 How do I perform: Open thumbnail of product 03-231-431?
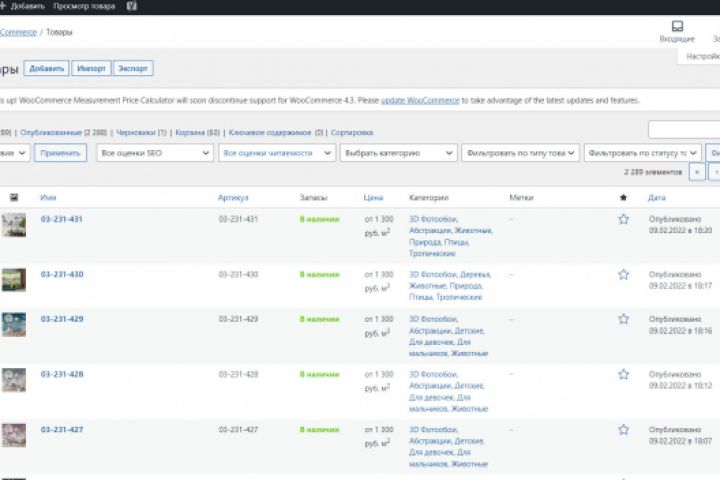click(x=13, y=226)
